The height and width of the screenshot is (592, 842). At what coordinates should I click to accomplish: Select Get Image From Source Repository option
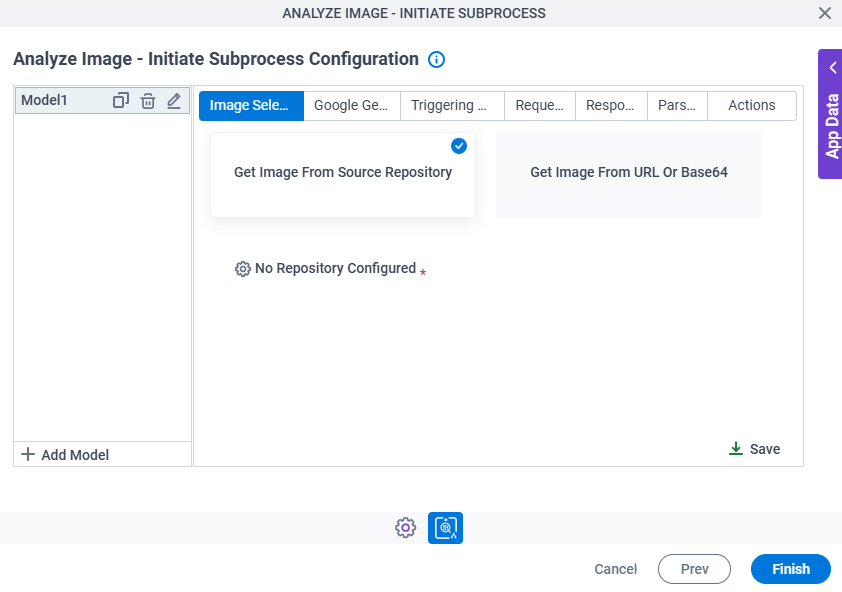[343, 175]
